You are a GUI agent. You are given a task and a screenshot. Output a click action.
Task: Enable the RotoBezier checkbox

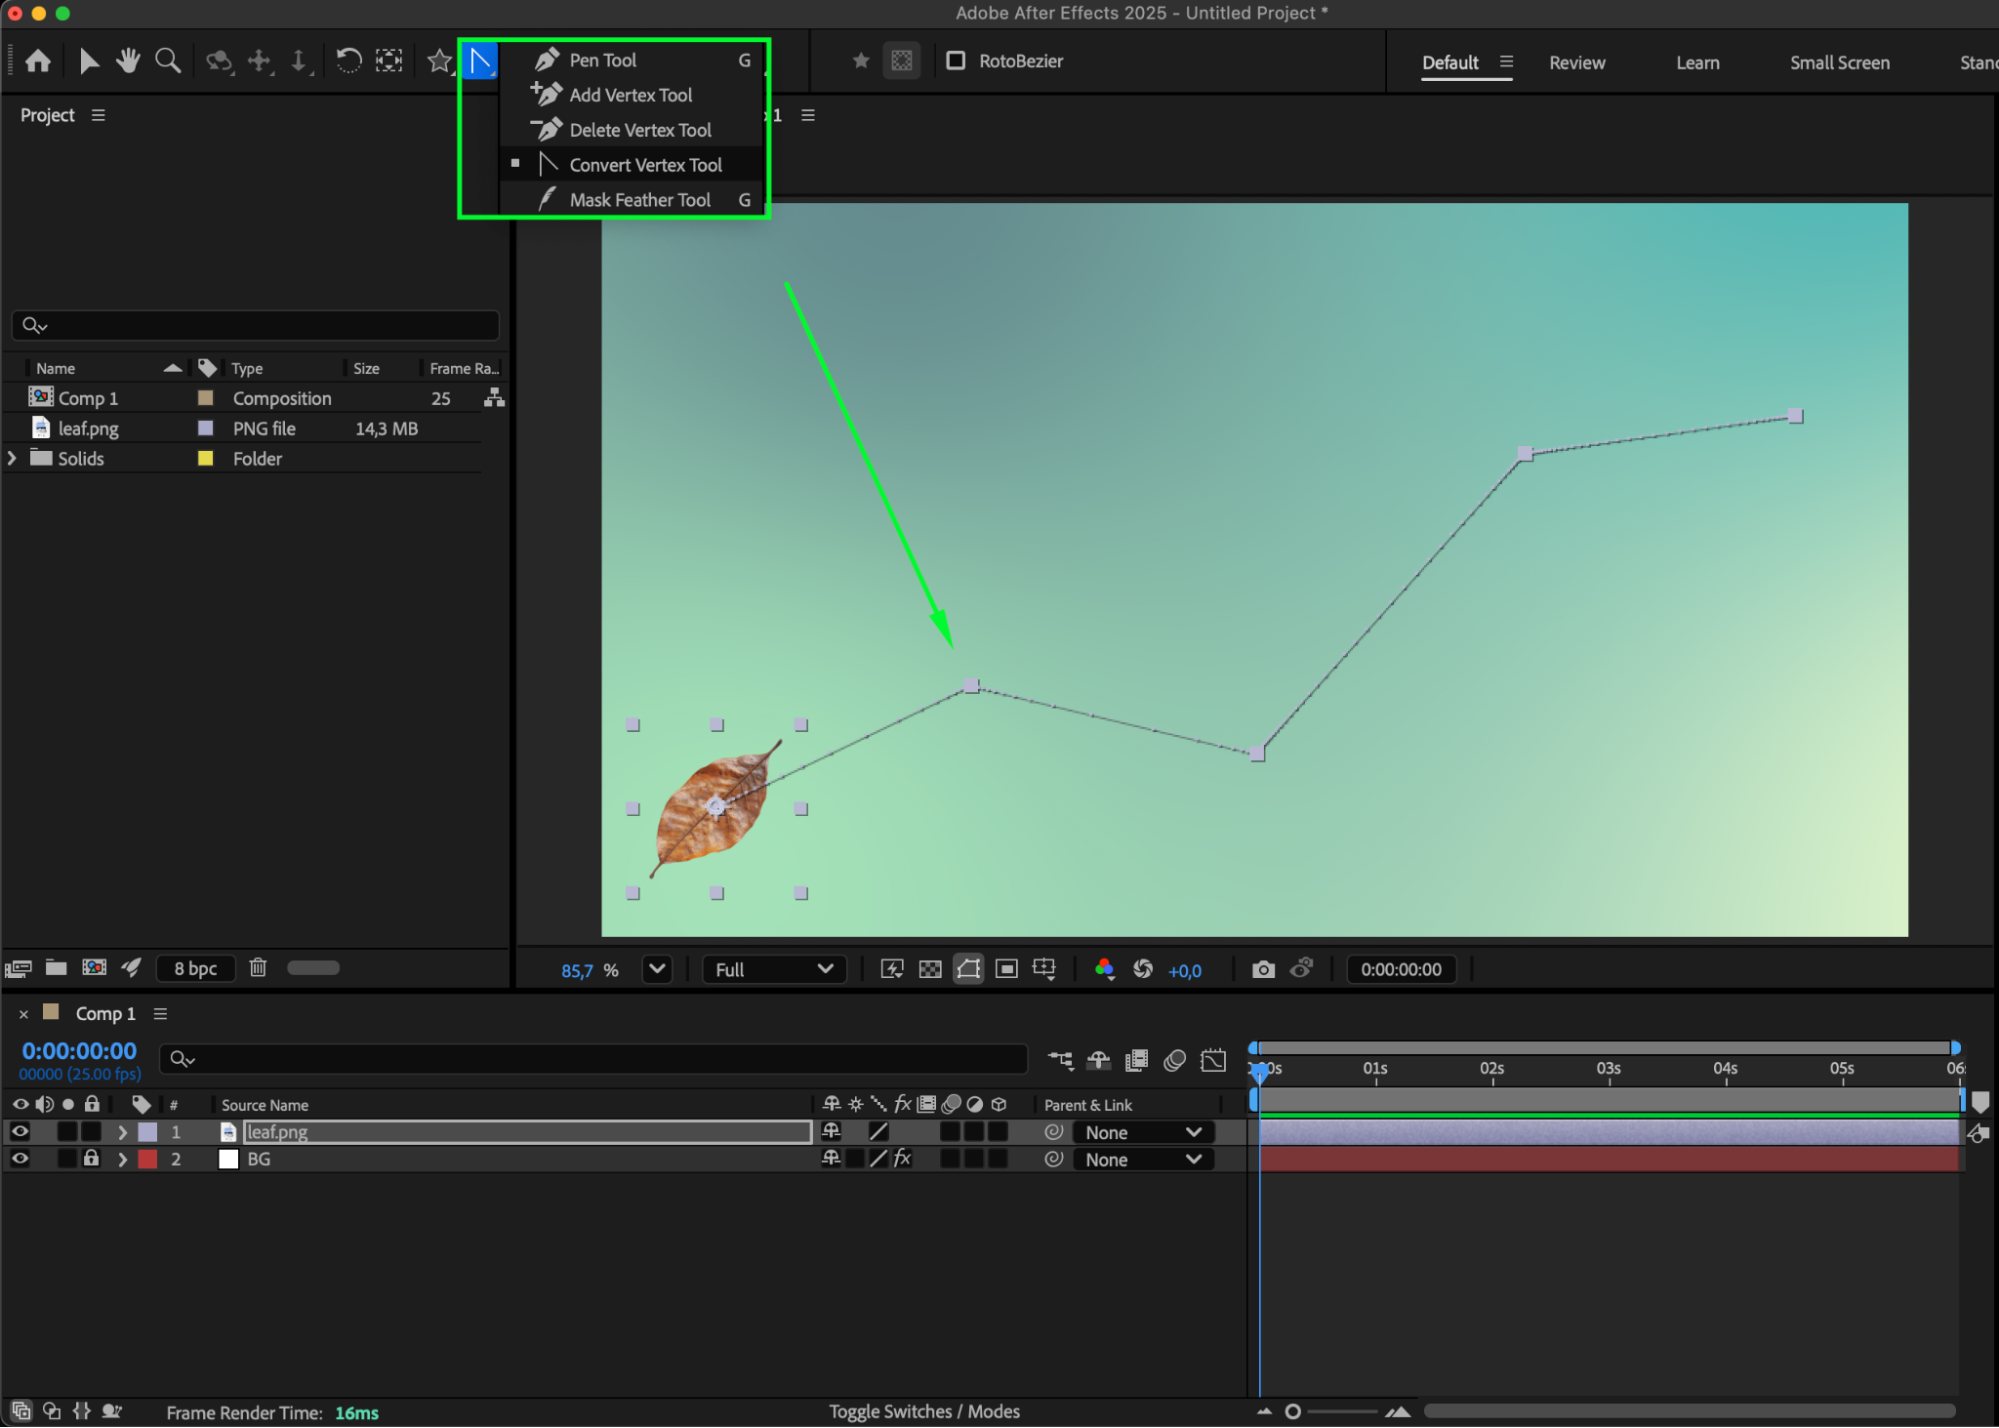[x=956, y=61]
